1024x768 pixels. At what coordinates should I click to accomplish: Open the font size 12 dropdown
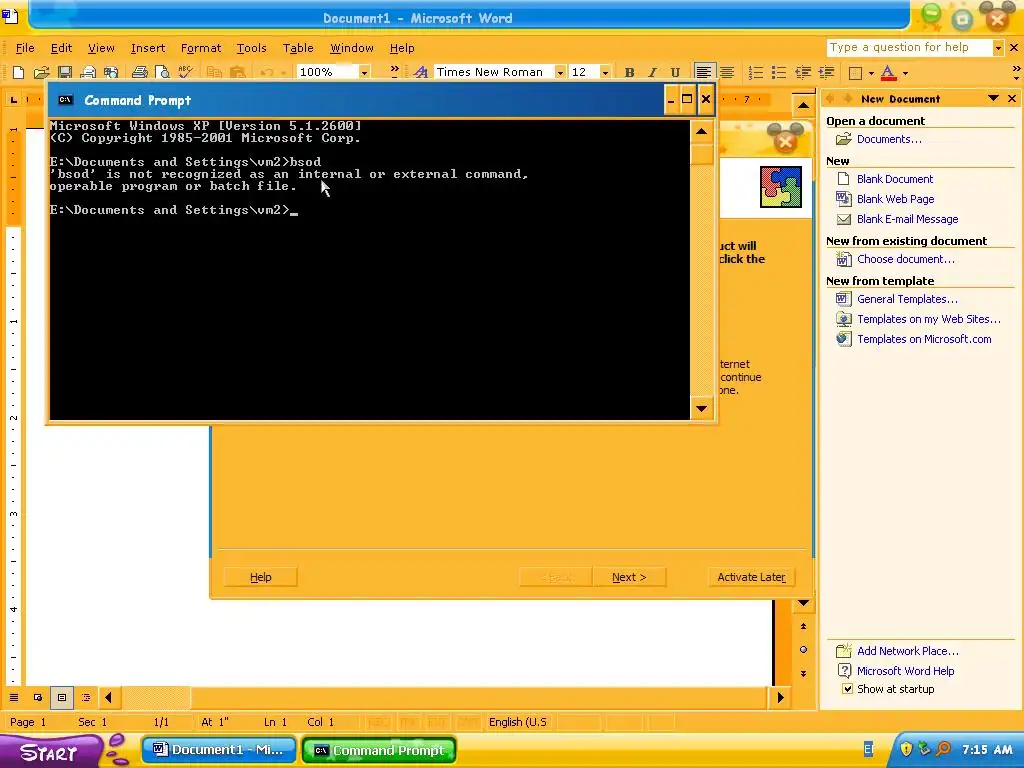(605, 72)
